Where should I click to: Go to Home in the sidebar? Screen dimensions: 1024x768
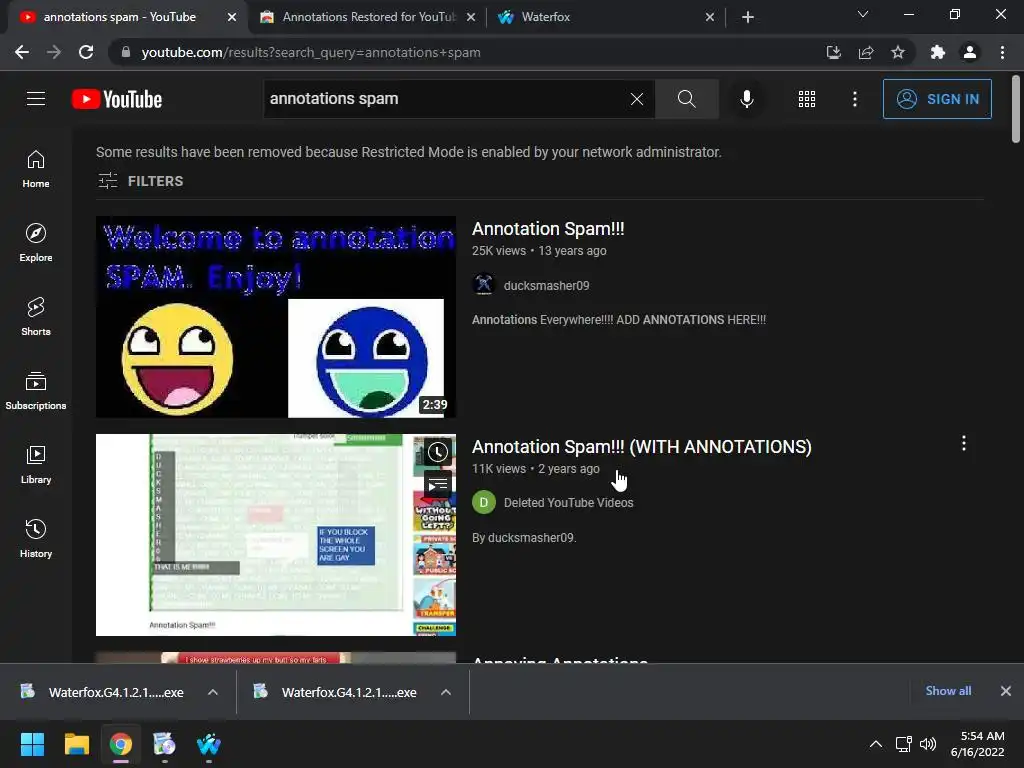click(36, 168)
